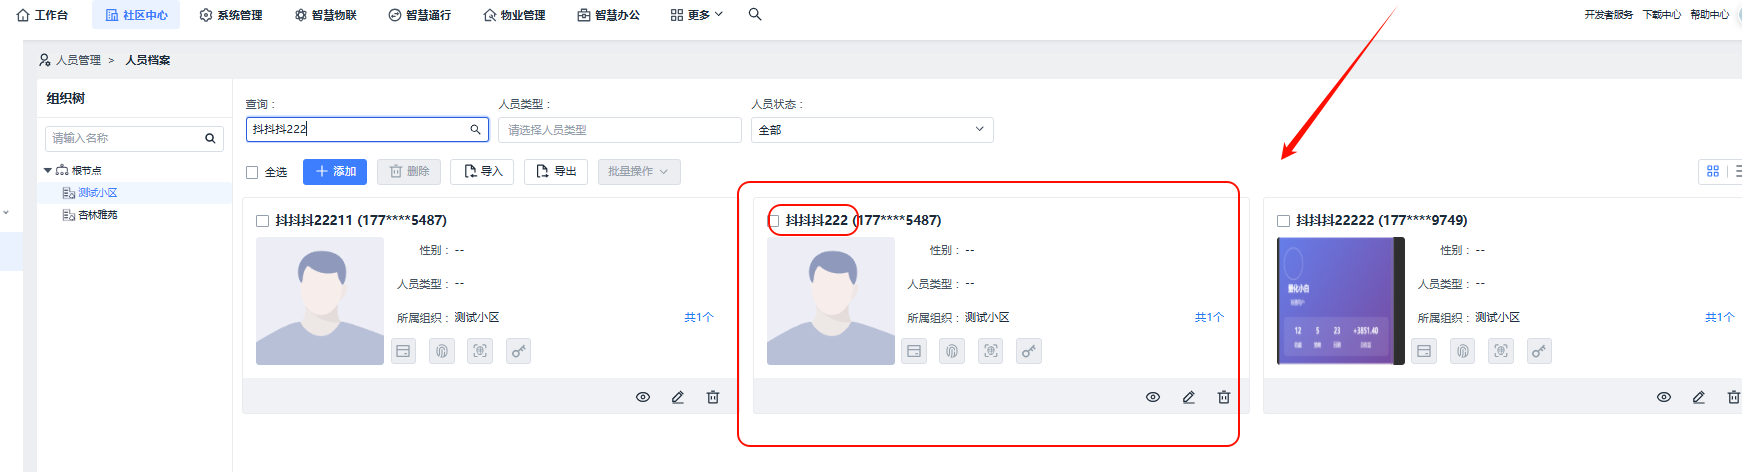Click 共1个 link on 抖抖抖222 (177****5487) card
Image resolution: width=1742 pixels, height=472 pixels.
(1209, 317)
